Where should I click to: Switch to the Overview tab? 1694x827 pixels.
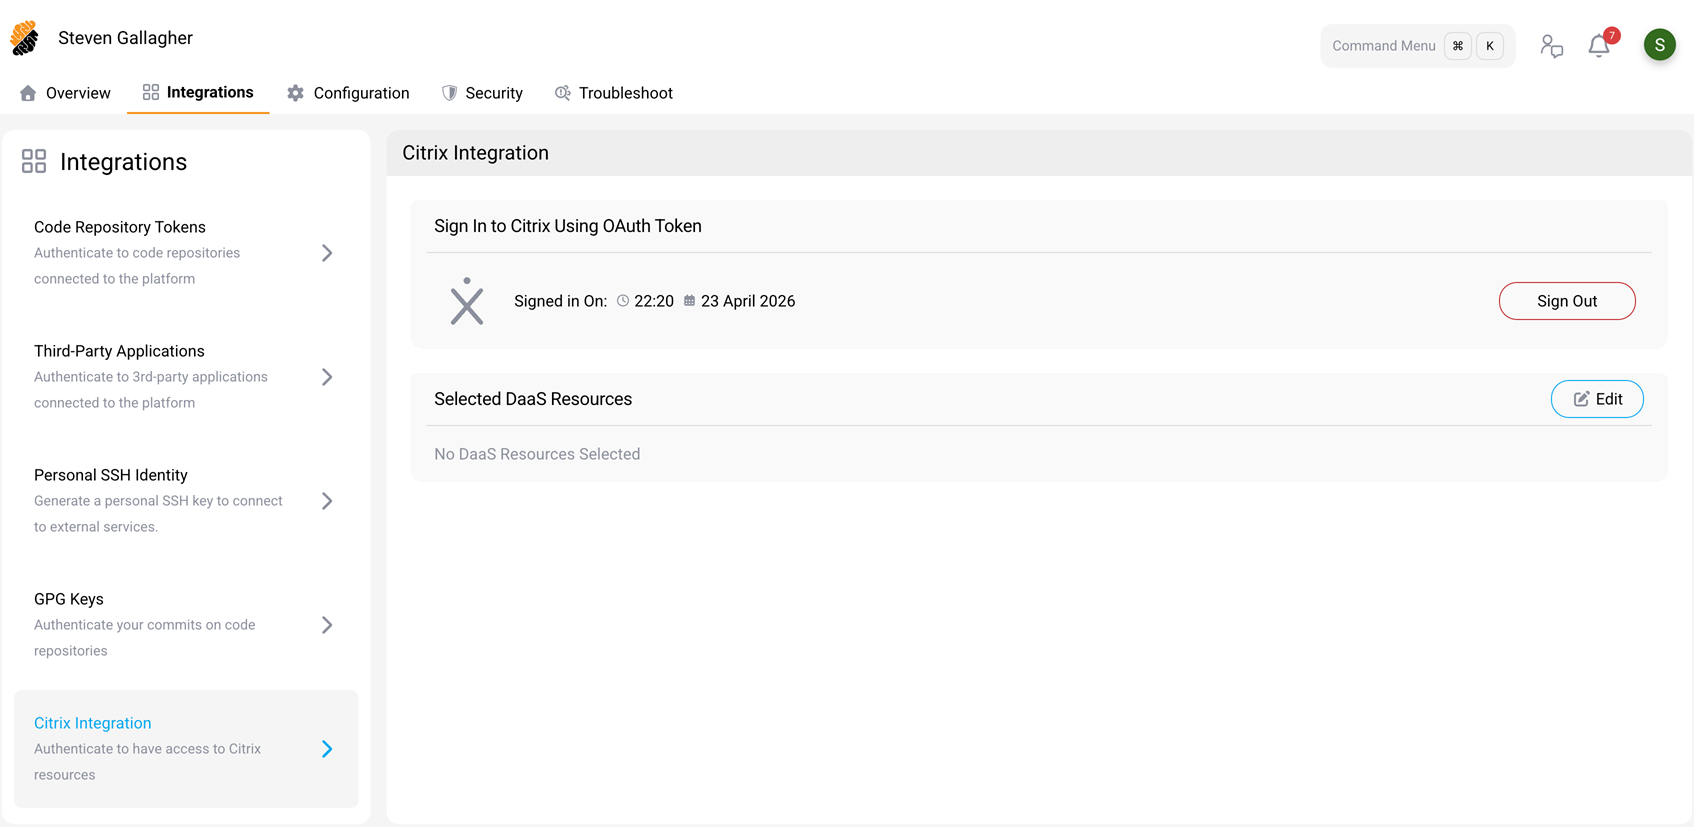(65, 93)
